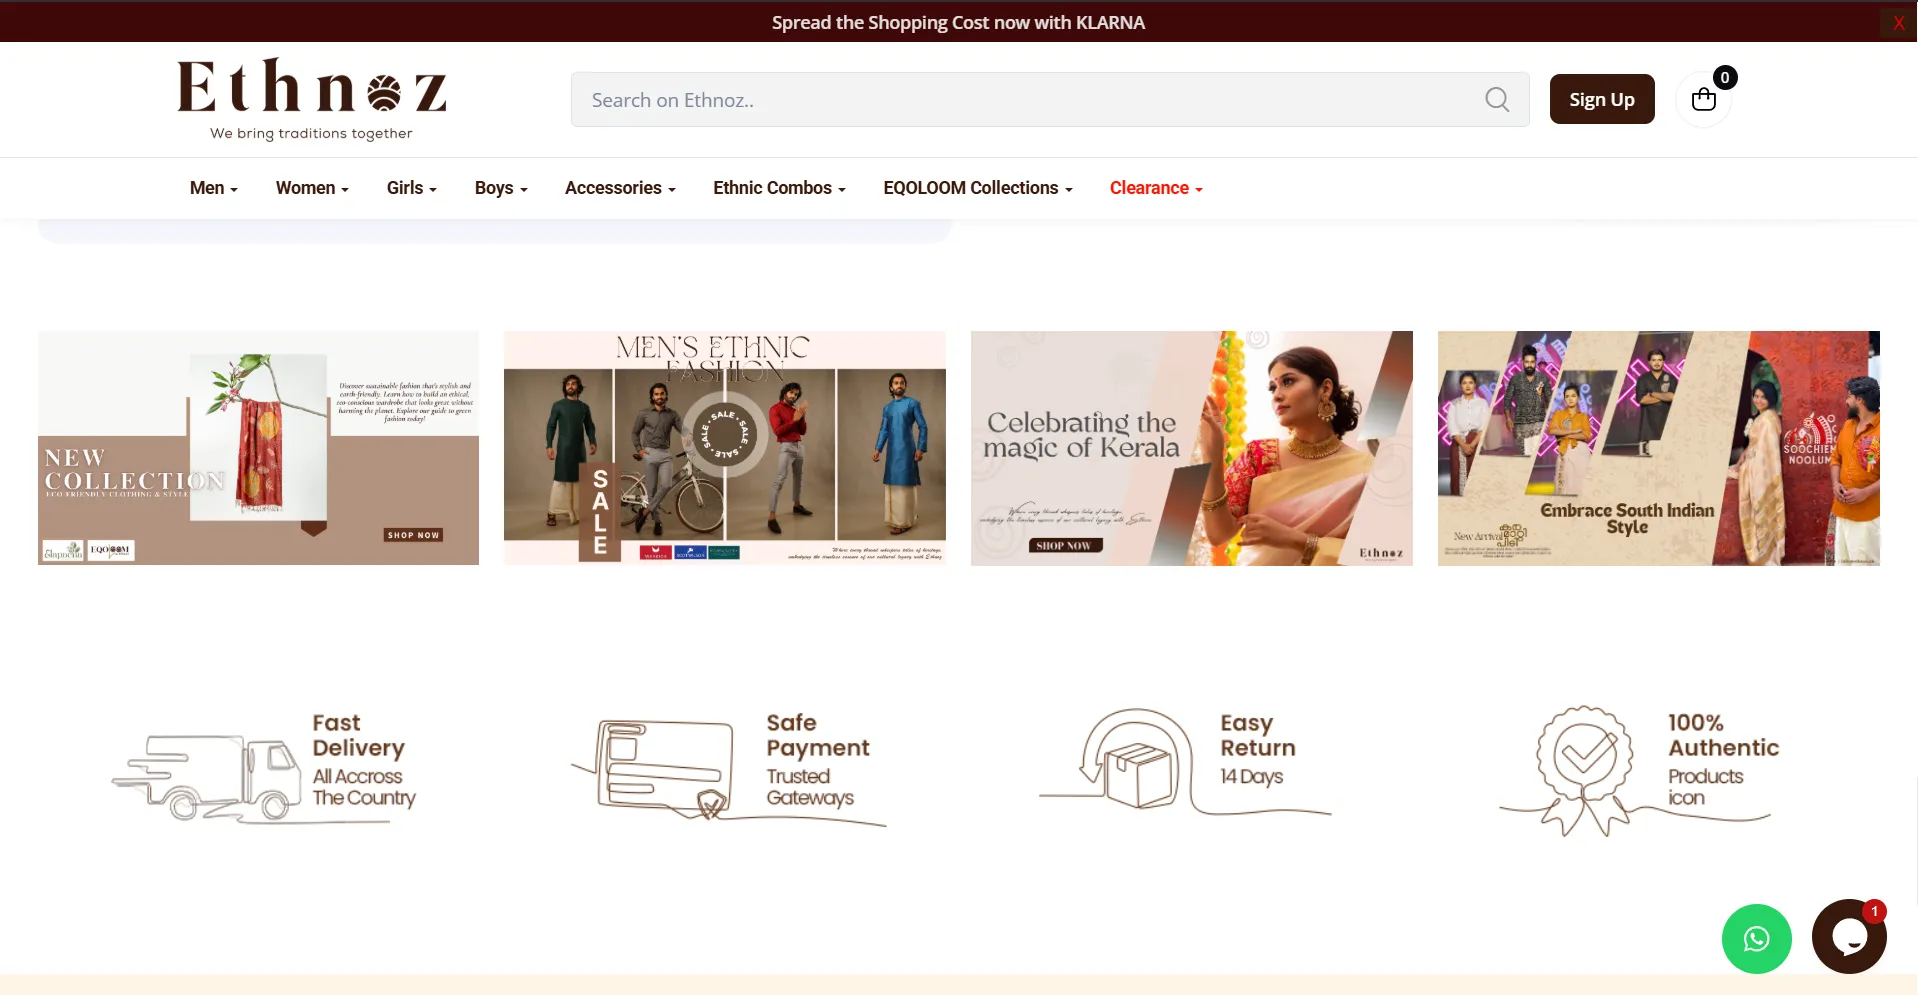Viewport: 1918px width, 995px height.
Task: Click SHOP NOW on New Collection banner
Action: click(x=414, y=535)
